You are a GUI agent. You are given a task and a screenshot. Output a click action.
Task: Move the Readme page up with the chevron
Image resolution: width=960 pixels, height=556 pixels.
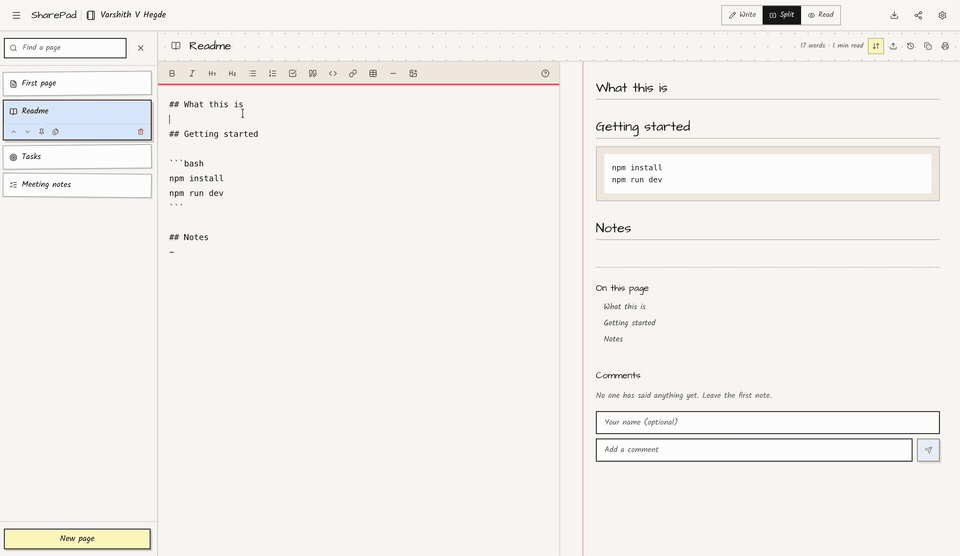point(13,132)
